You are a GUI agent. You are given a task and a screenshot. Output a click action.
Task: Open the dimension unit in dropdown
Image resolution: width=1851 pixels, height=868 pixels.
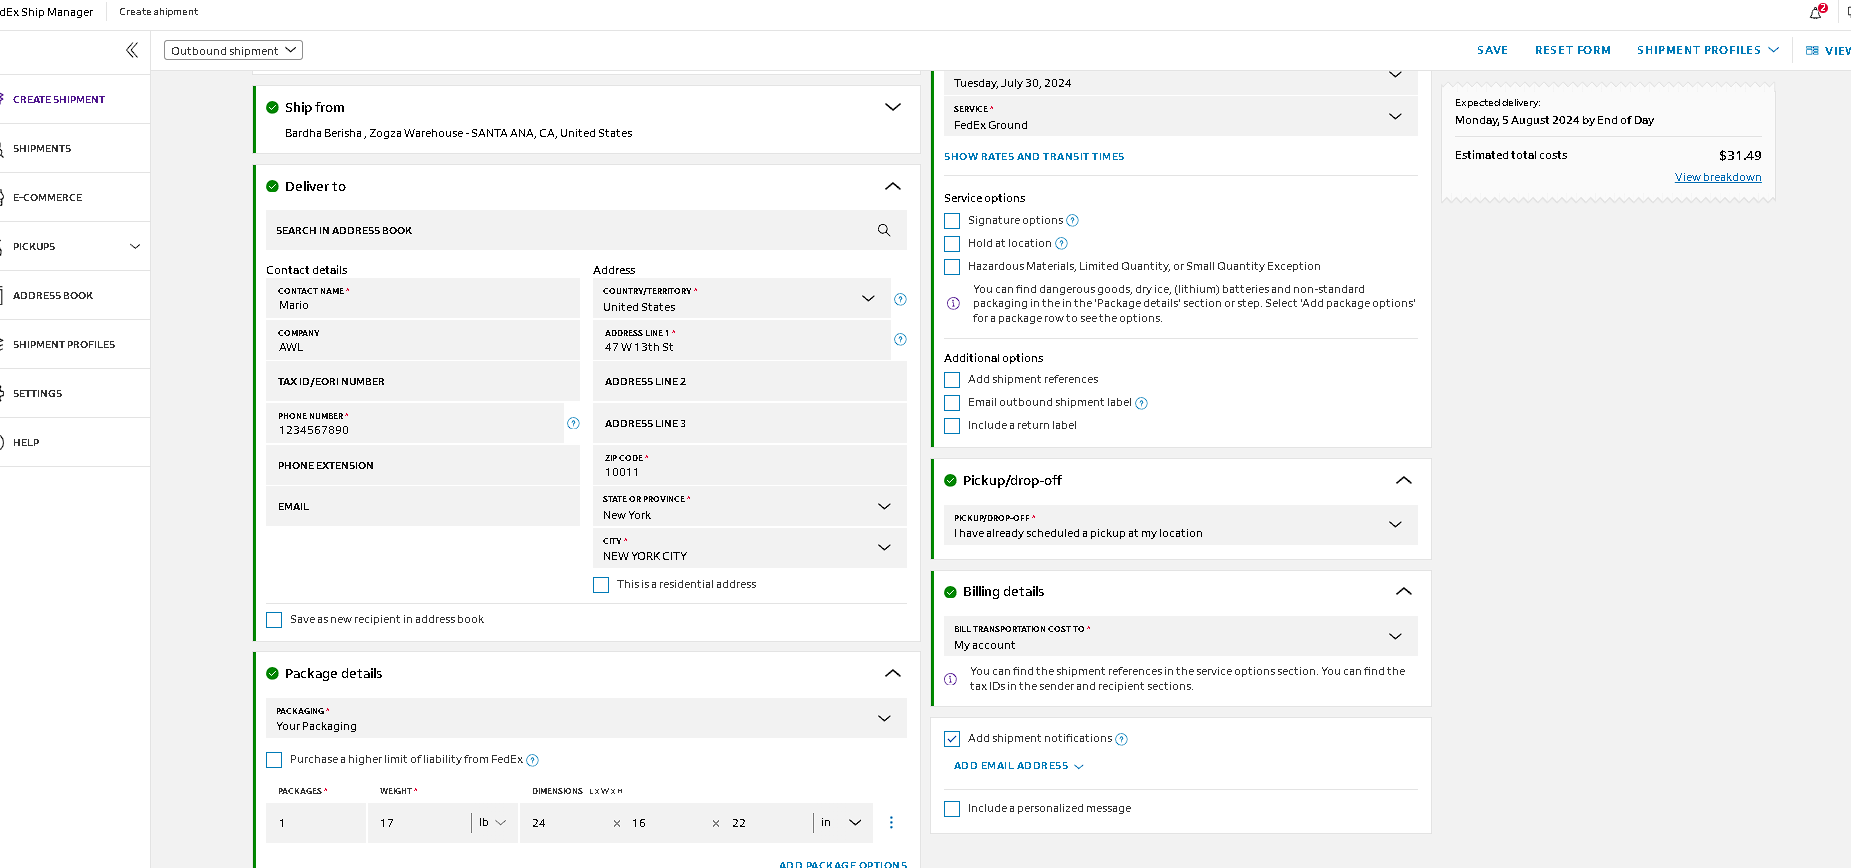pos(841,822)
